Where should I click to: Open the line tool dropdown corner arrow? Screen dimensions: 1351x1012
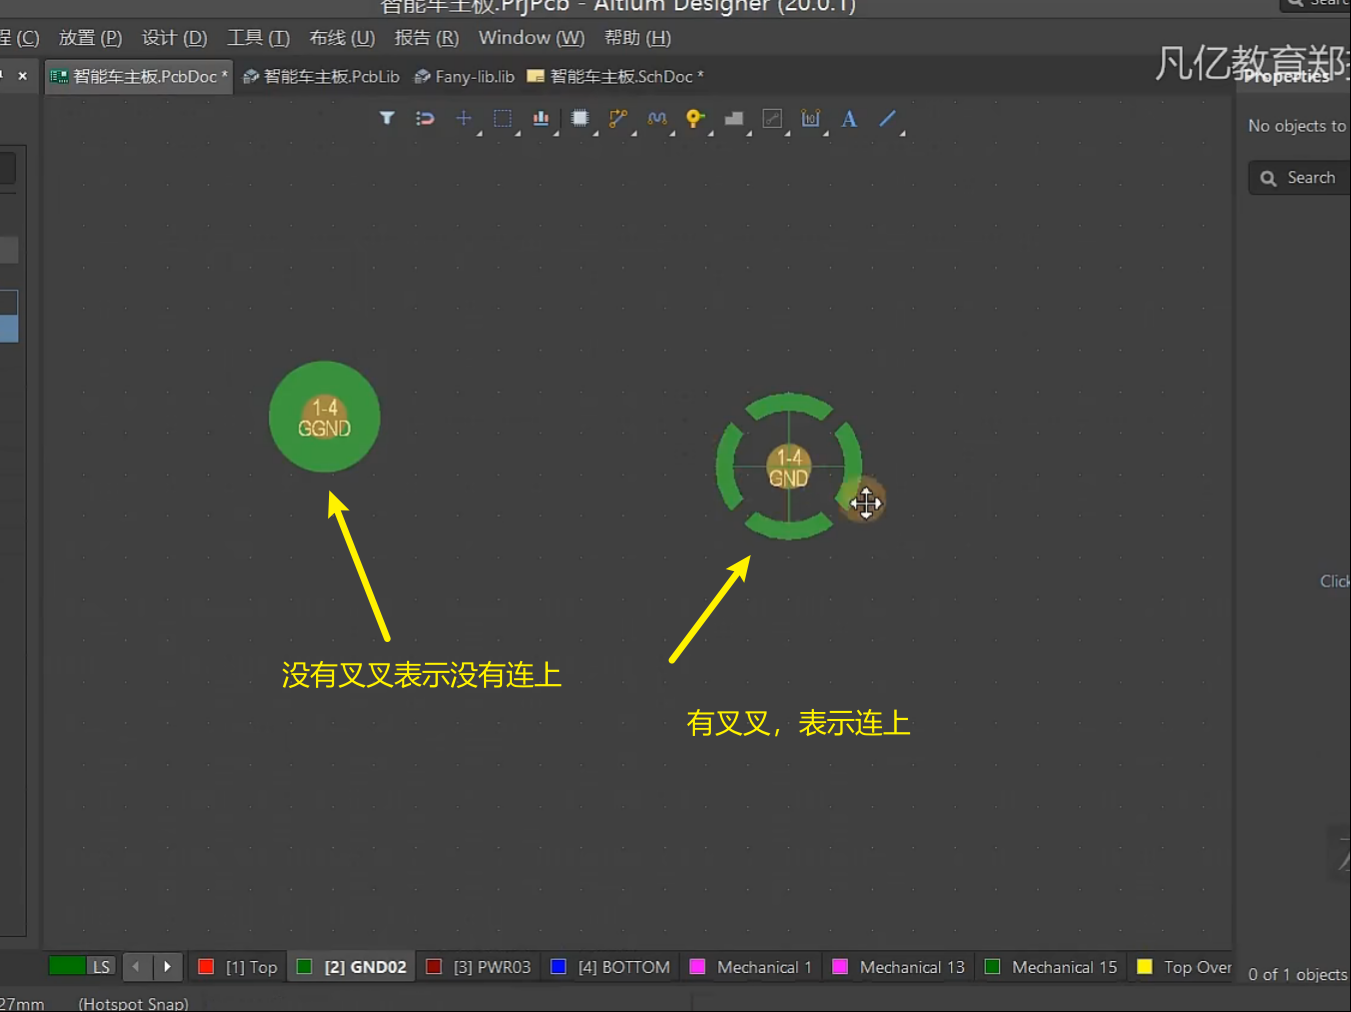coord(902,132)
